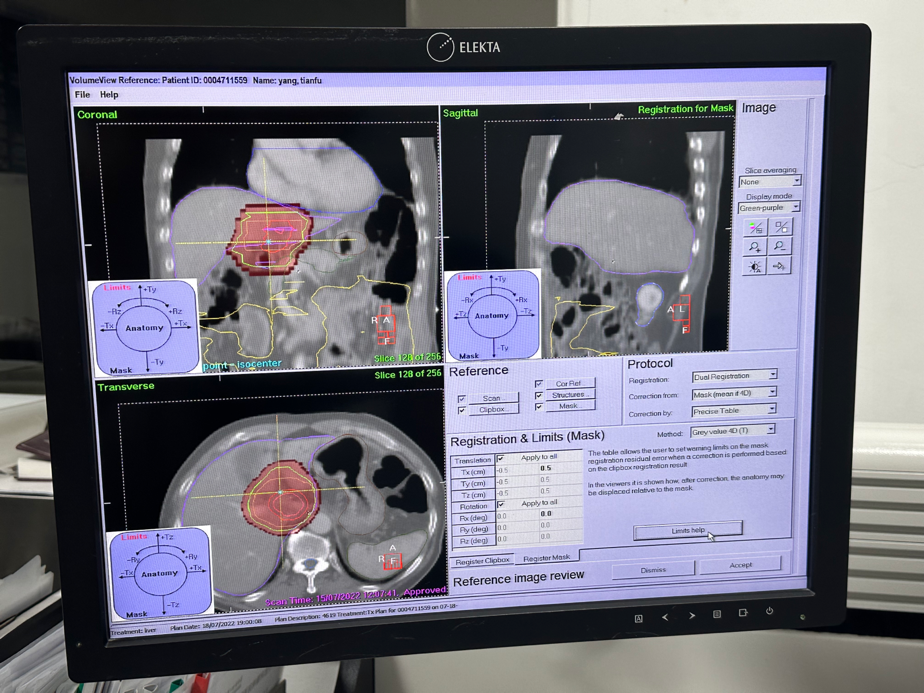This screenshot has height=693, width=924.
Task: Toggle Translation Apply to all checkbox
Action: (501, 458)
